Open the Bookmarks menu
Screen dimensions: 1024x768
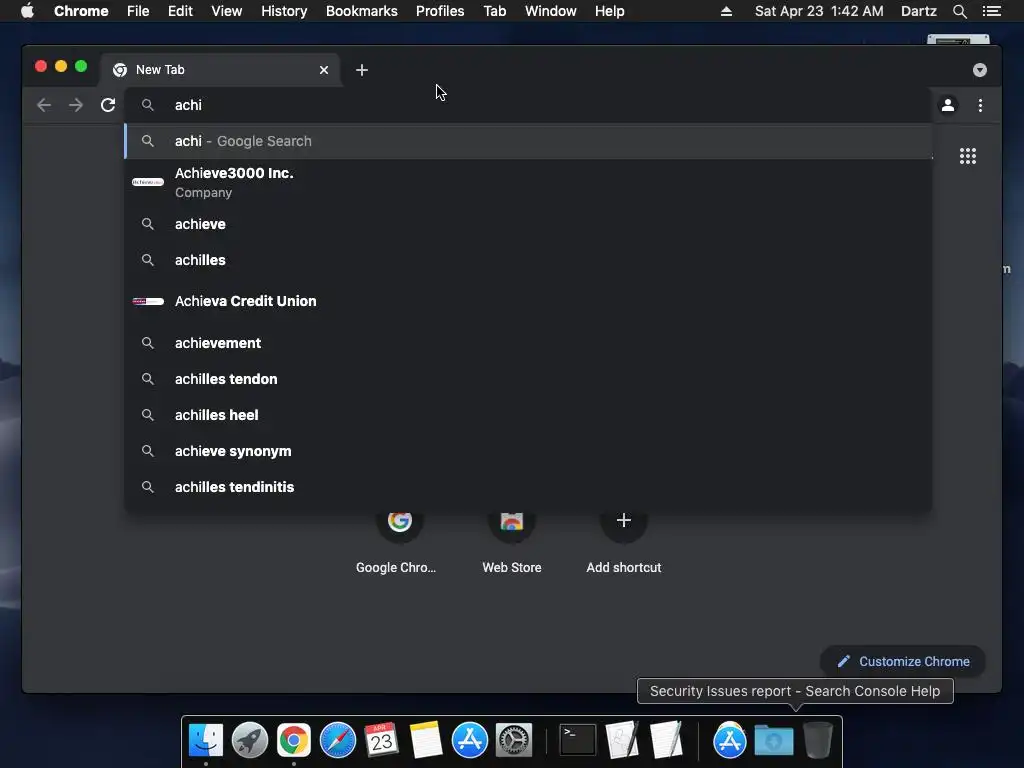[362, 11]
